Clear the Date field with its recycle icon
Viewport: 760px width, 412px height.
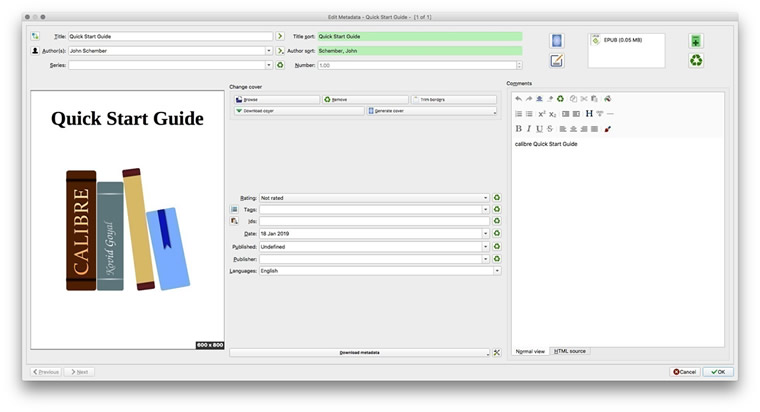pos(496,233)
